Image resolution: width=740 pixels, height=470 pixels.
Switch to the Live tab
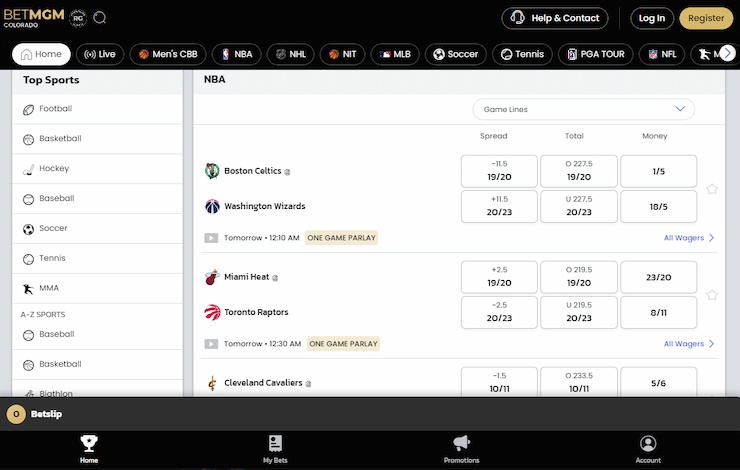[100, 54]
